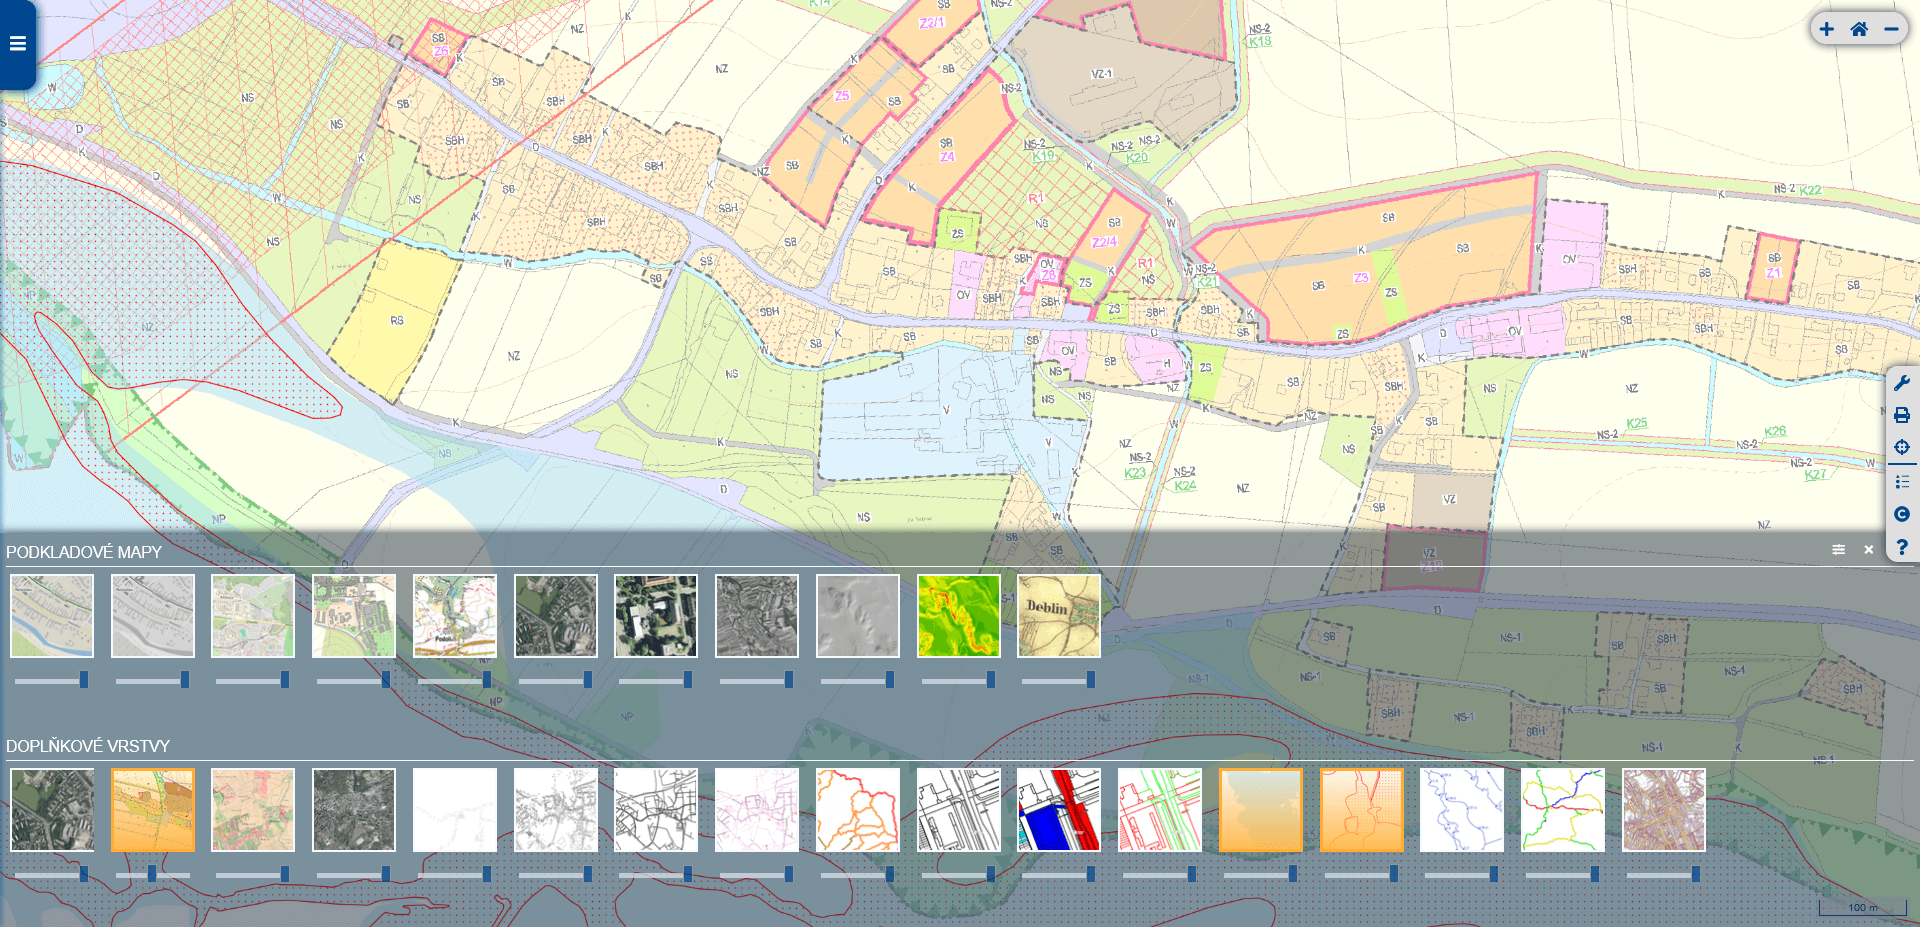Open layer panel settings sliders icon
The width and height of the screenshot is (1920, 927).
(x=1838, y=550)
